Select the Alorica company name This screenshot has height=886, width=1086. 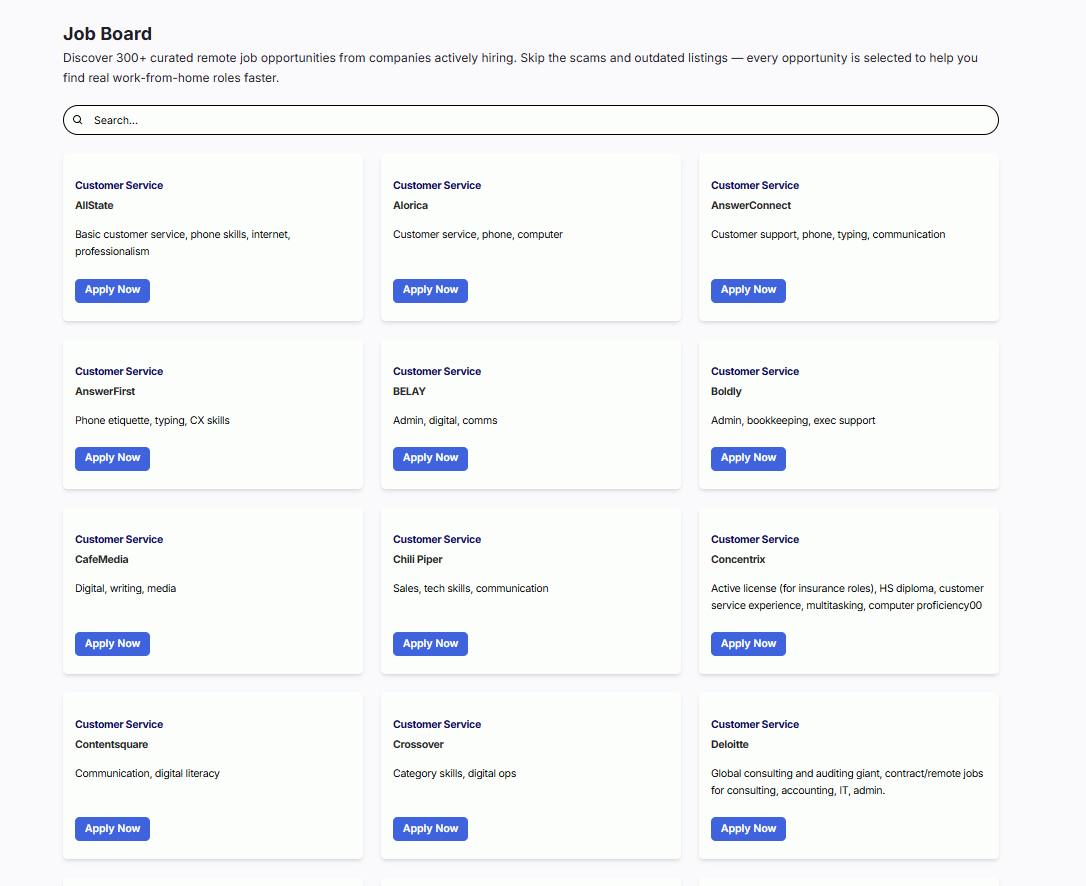pos(410,206)
